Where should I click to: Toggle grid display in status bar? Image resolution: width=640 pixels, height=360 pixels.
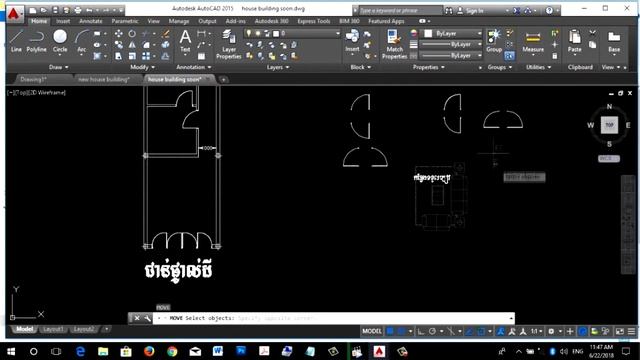click(390, 331)
